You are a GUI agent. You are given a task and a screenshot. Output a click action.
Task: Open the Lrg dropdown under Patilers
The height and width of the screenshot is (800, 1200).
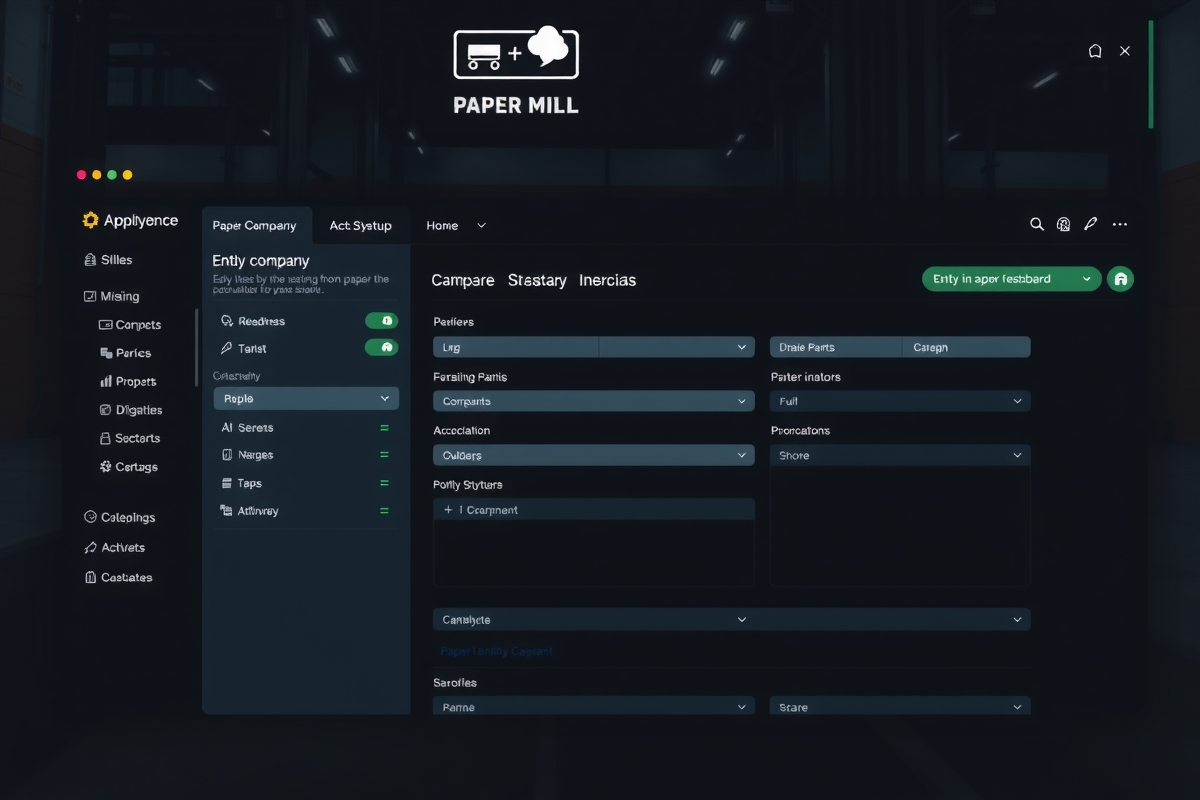click(x=594, y=347)
